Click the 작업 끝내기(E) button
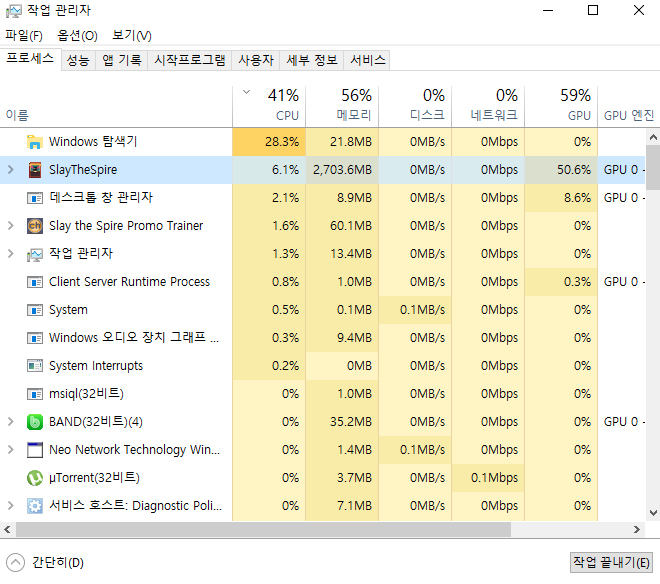The image size is (660, 584). (x=611, y=563)
